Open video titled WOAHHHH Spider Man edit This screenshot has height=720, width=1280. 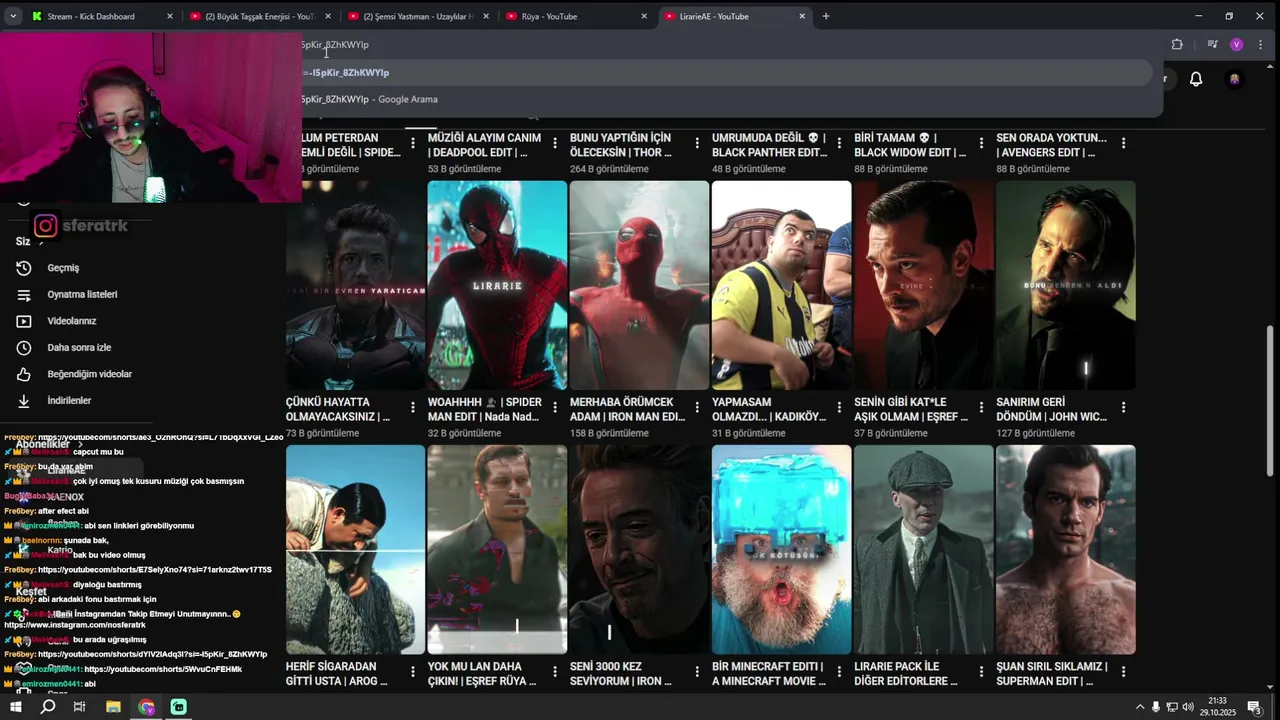click(484, 409)
